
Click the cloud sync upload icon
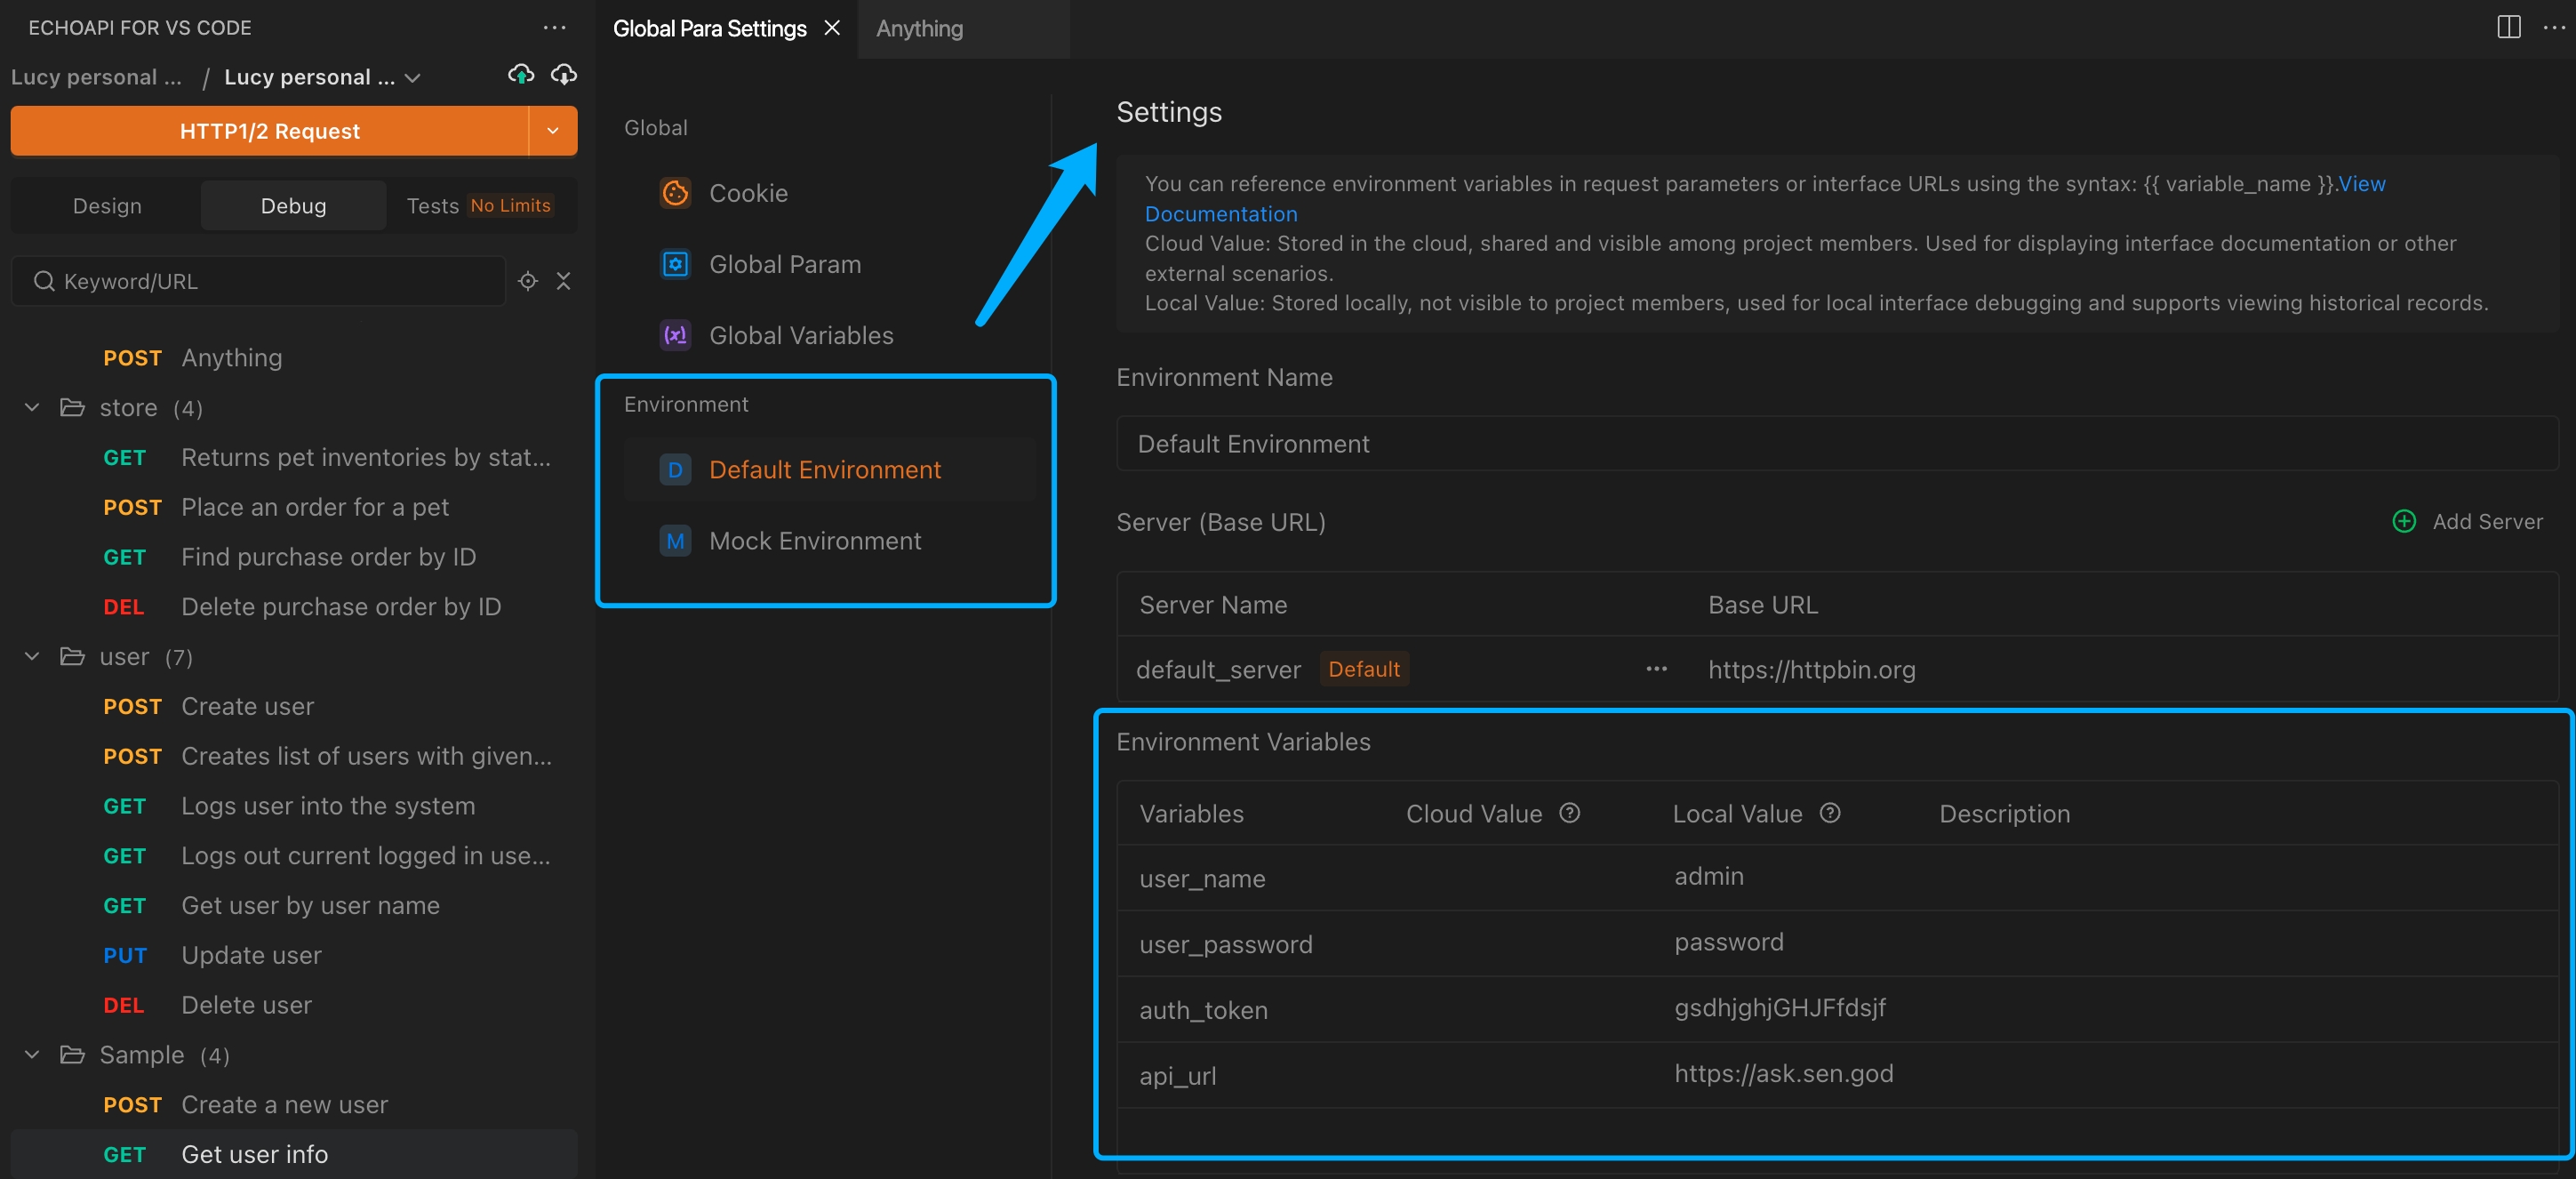click(521, 74)
